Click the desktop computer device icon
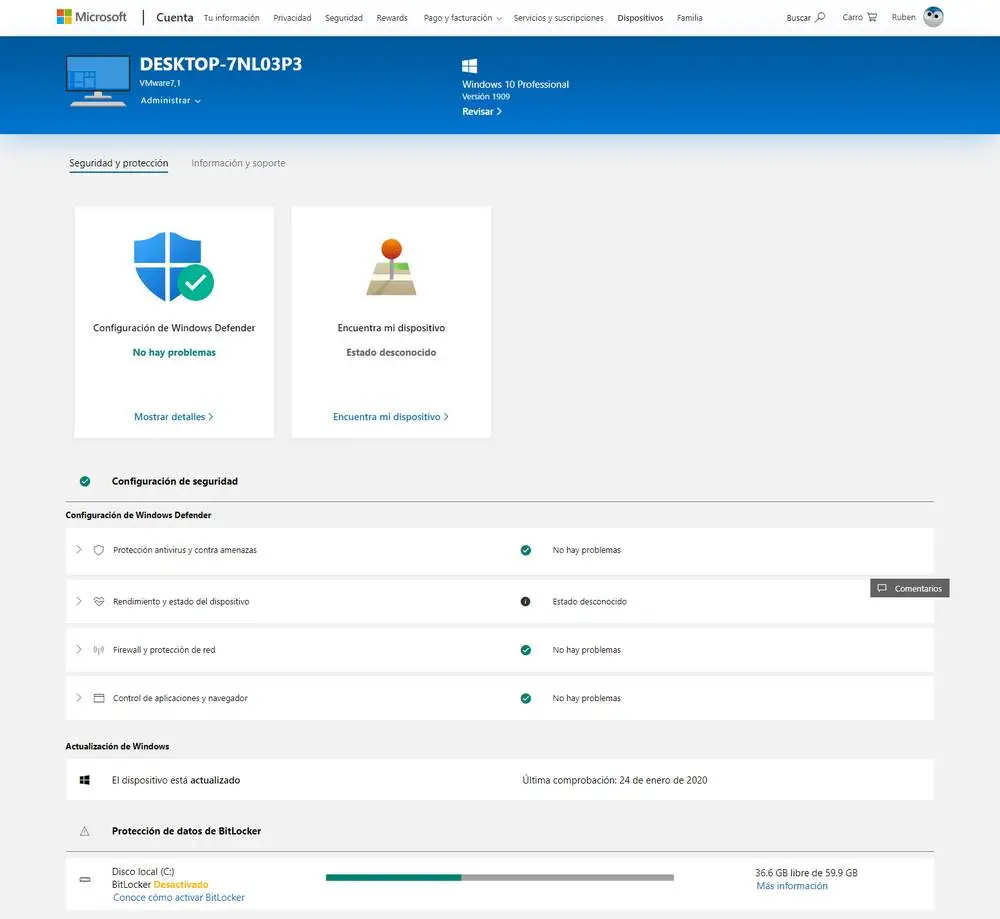Screen dimensions: 1000x919 [x=98, y=80]
